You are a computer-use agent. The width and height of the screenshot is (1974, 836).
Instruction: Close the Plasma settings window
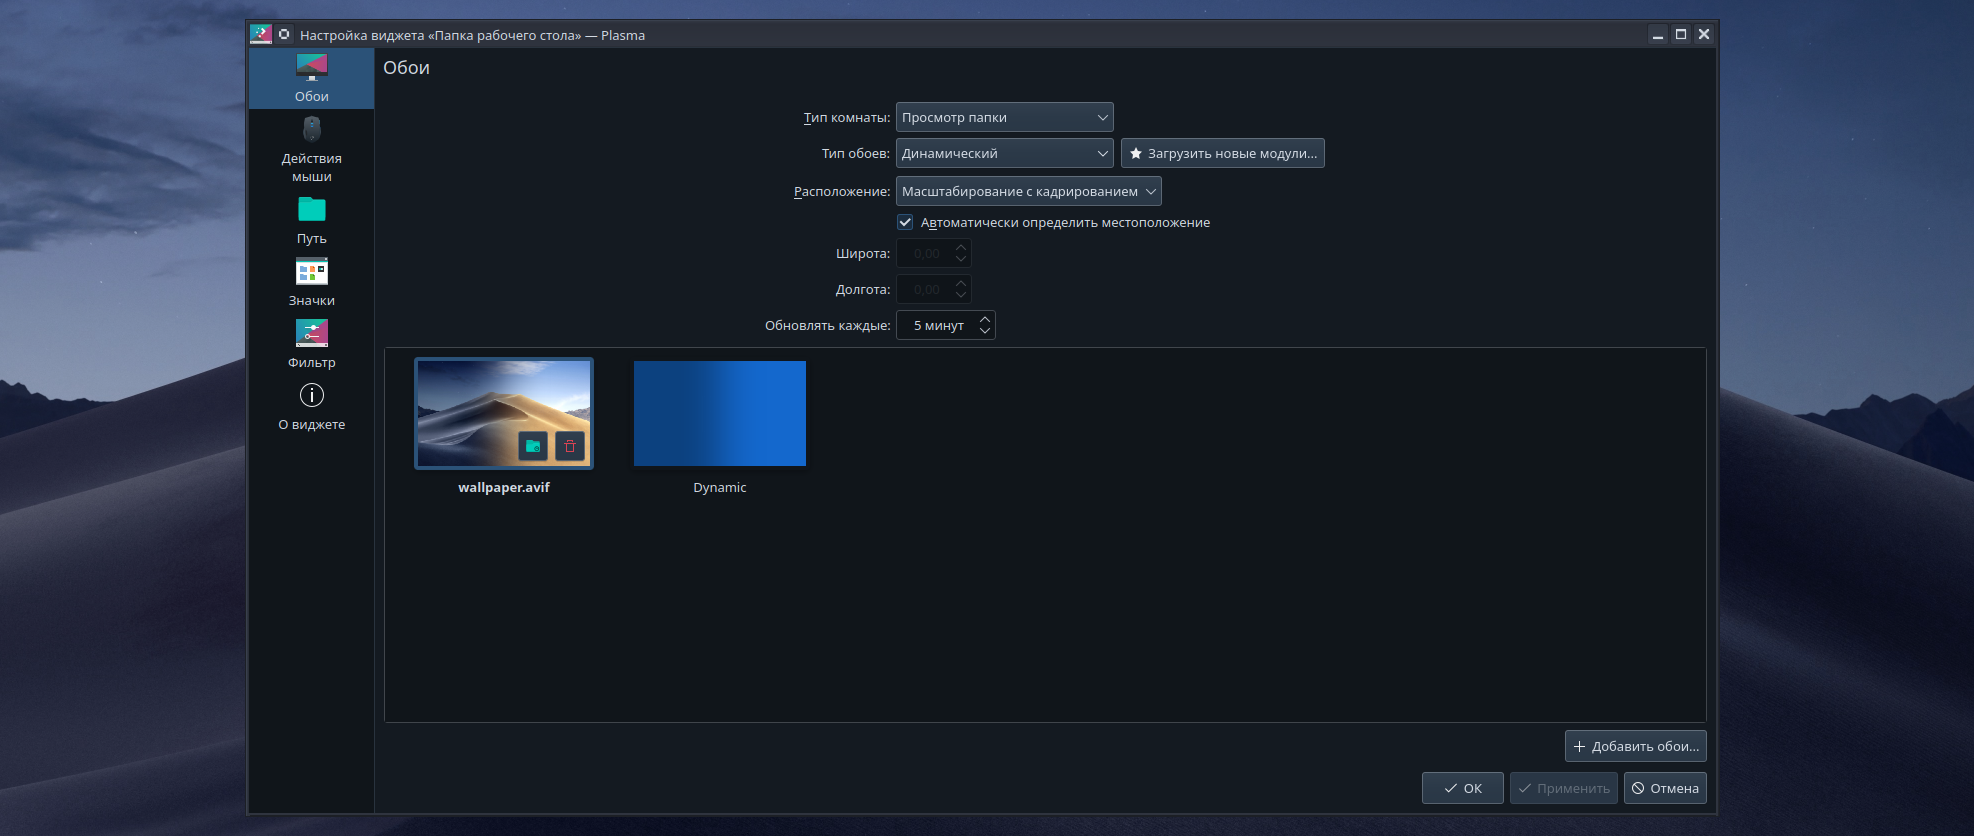coord(1704,35)
